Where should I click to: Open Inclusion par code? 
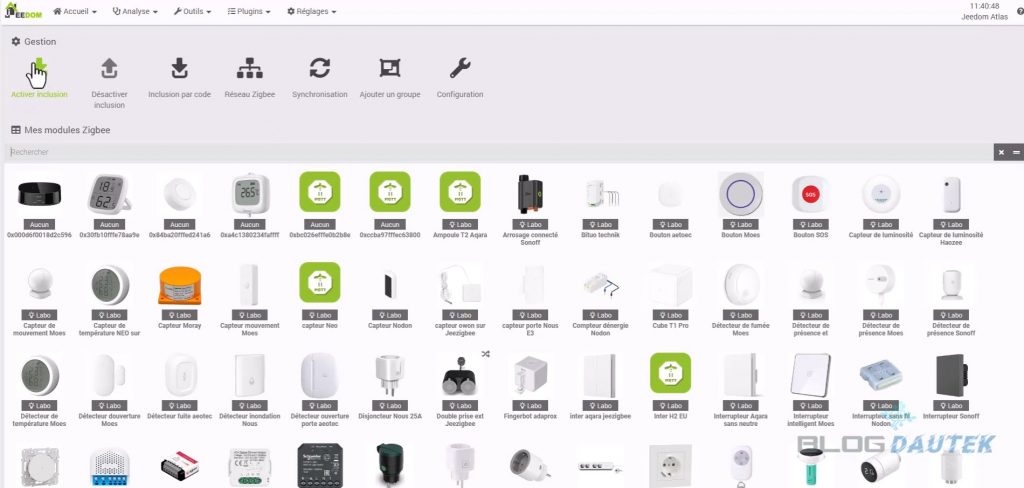coord(179,70)
